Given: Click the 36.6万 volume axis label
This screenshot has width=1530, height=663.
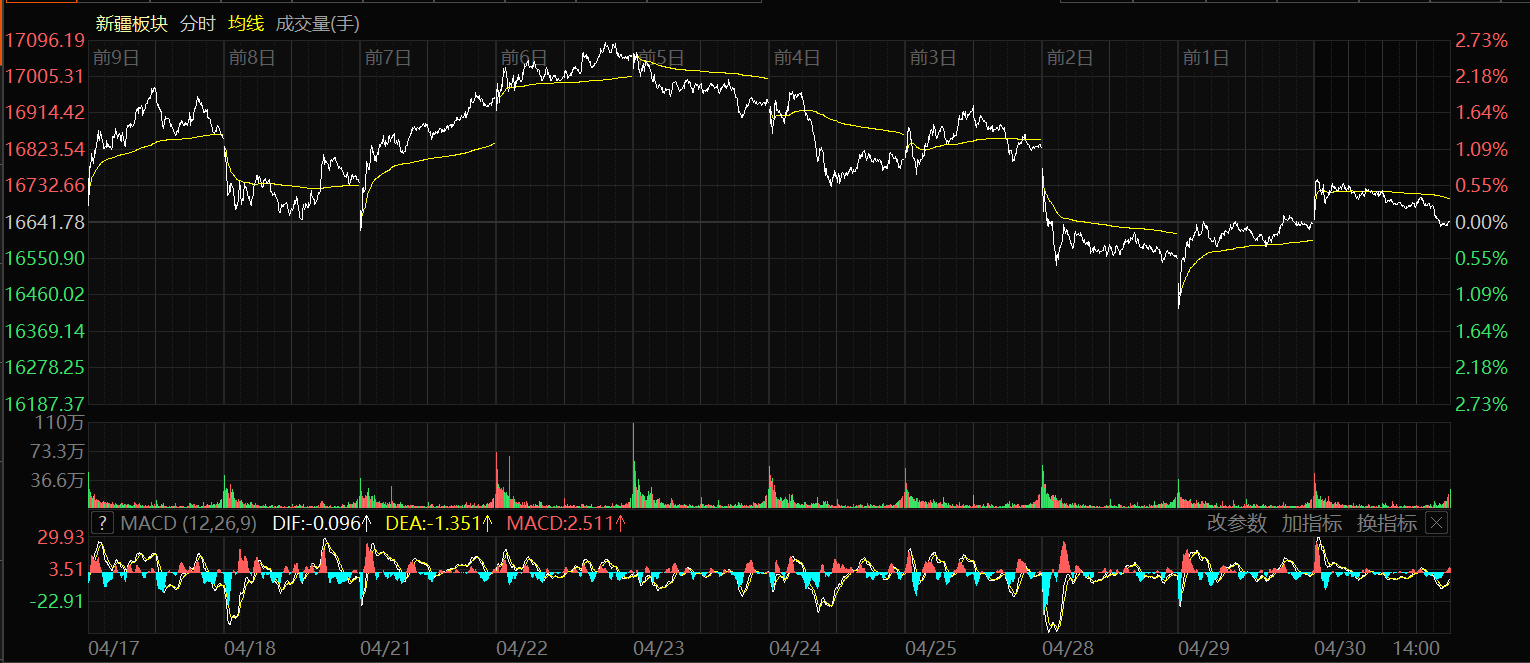Looking at the screenshot, I should point(58,480).
